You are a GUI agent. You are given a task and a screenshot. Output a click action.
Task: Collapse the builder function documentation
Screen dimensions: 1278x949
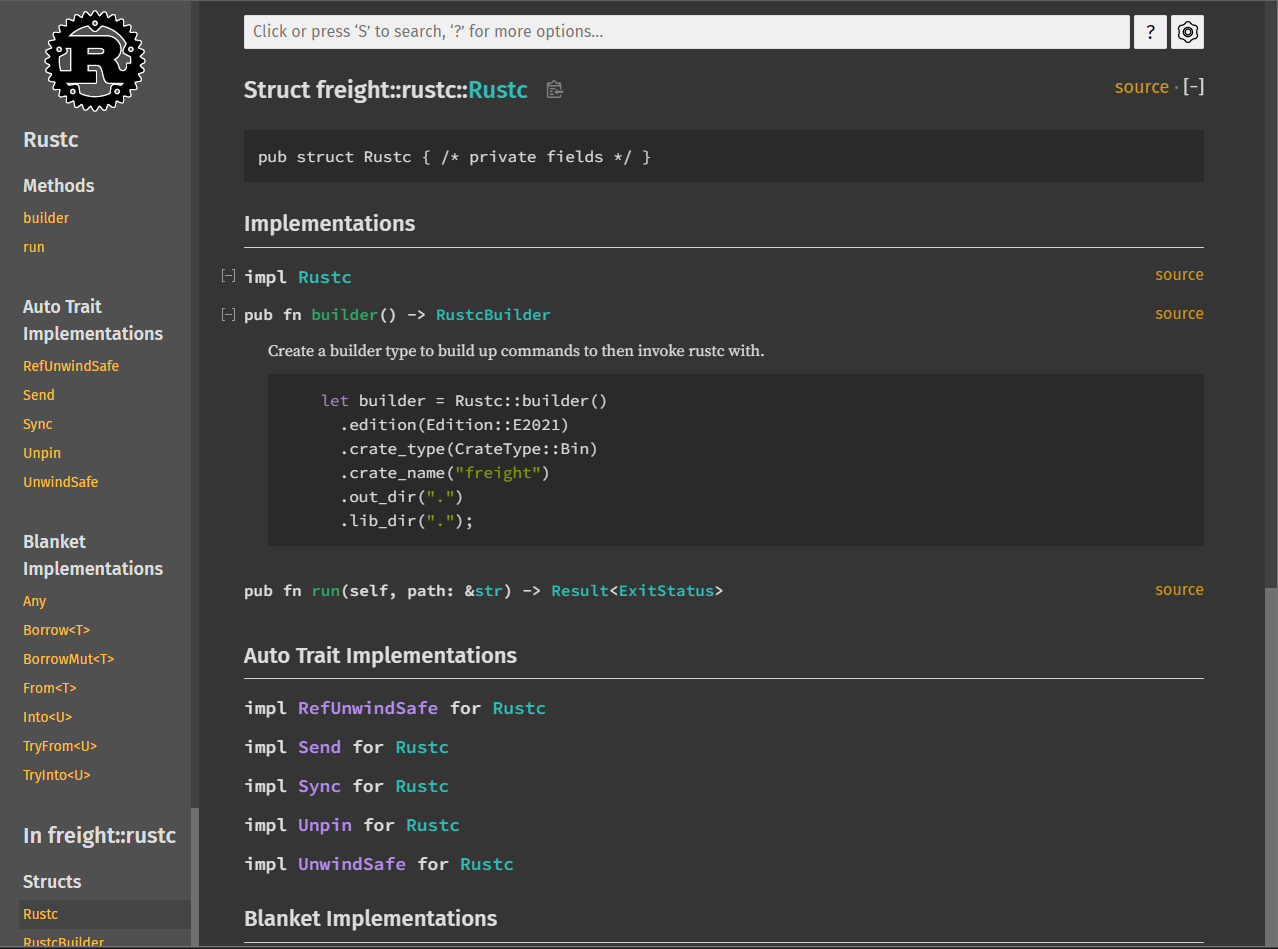pos(228,314)
